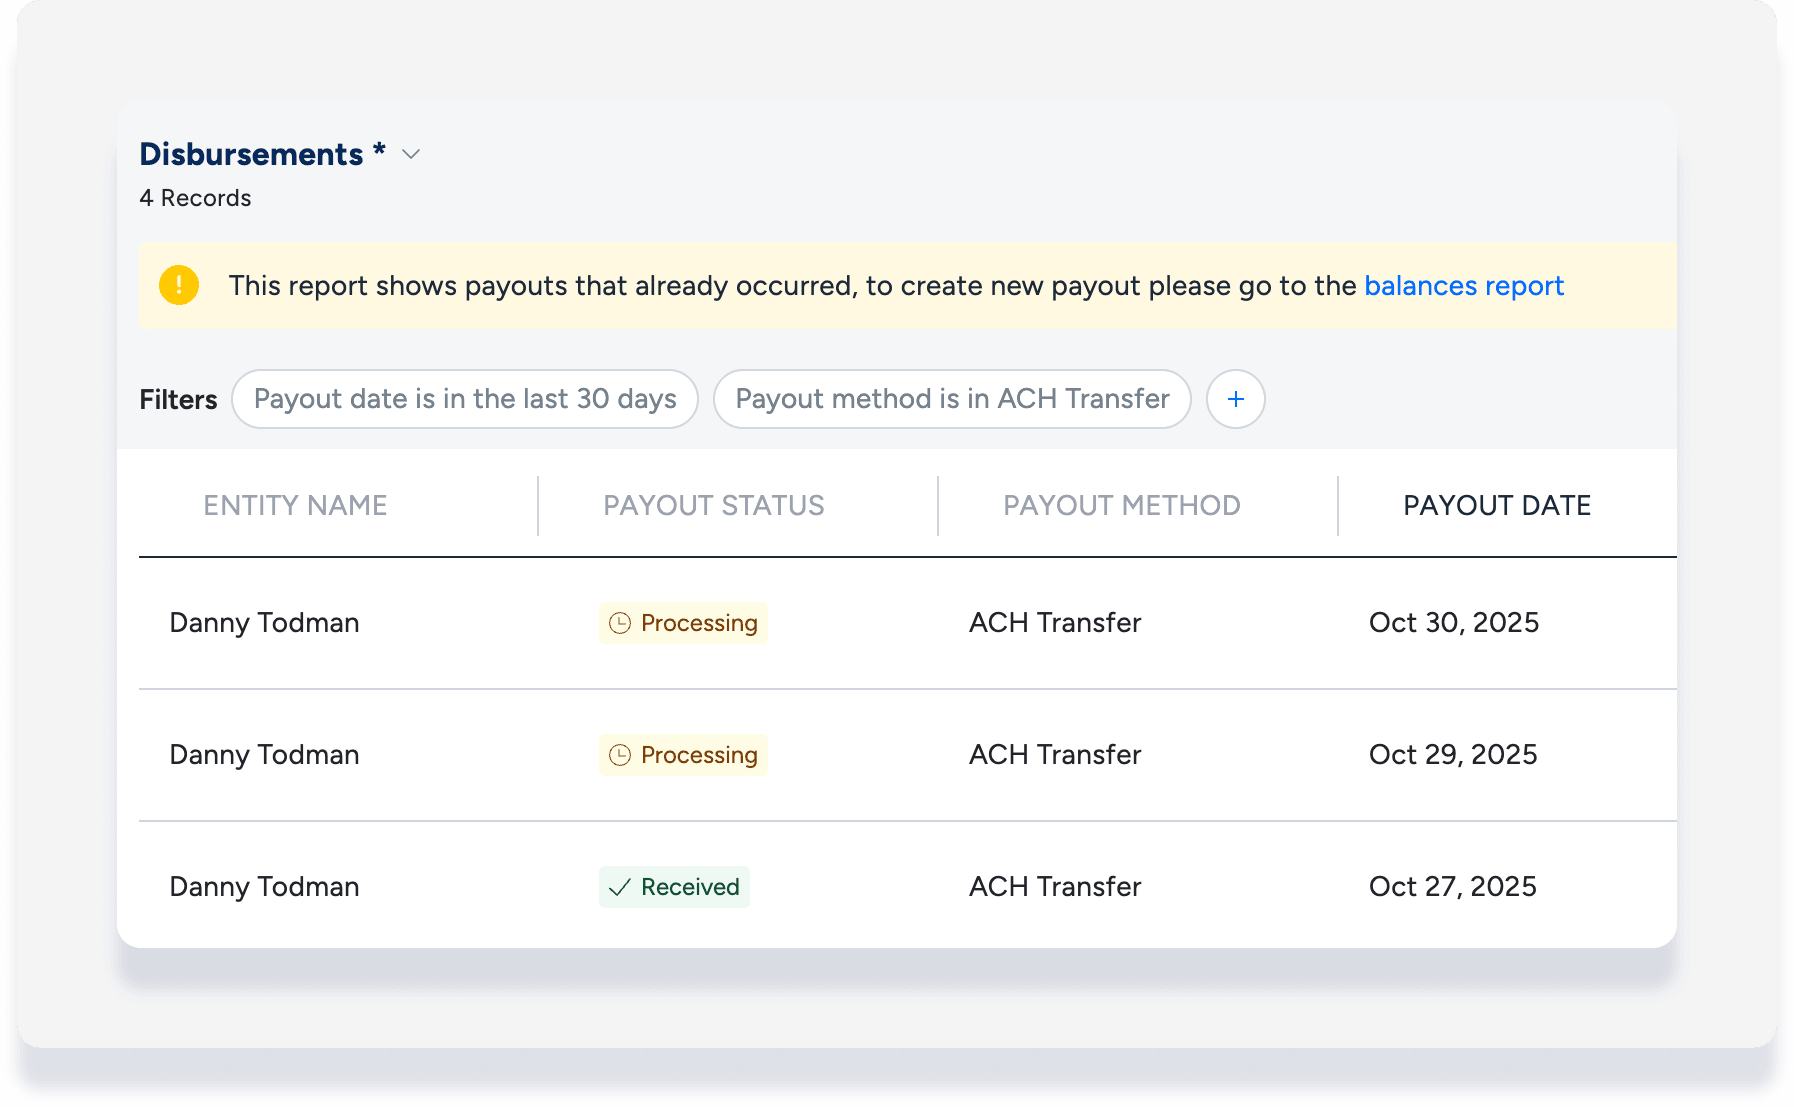Click ACH Transfer cell in Oct 27 row
The image size is (1794, 1107).
tap(1054, 887)
